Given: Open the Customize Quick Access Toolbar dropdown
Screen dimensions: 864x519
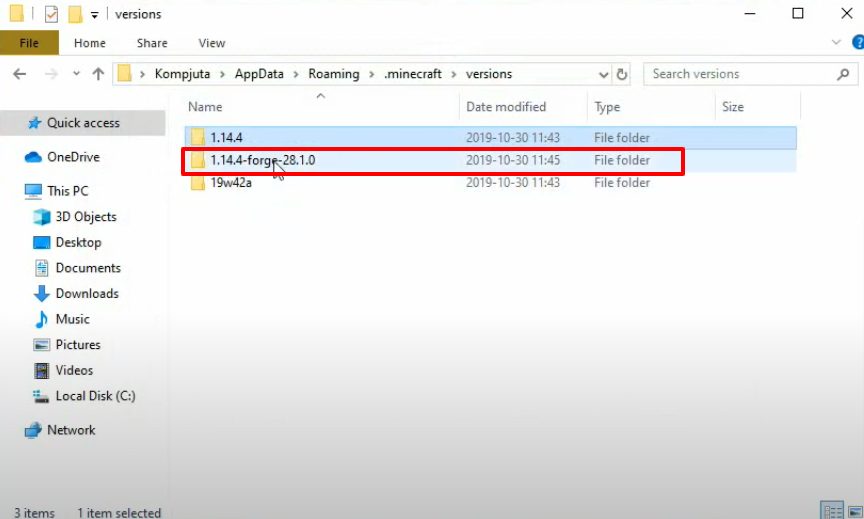Looking at the screenshot, I should coord(95,15).
